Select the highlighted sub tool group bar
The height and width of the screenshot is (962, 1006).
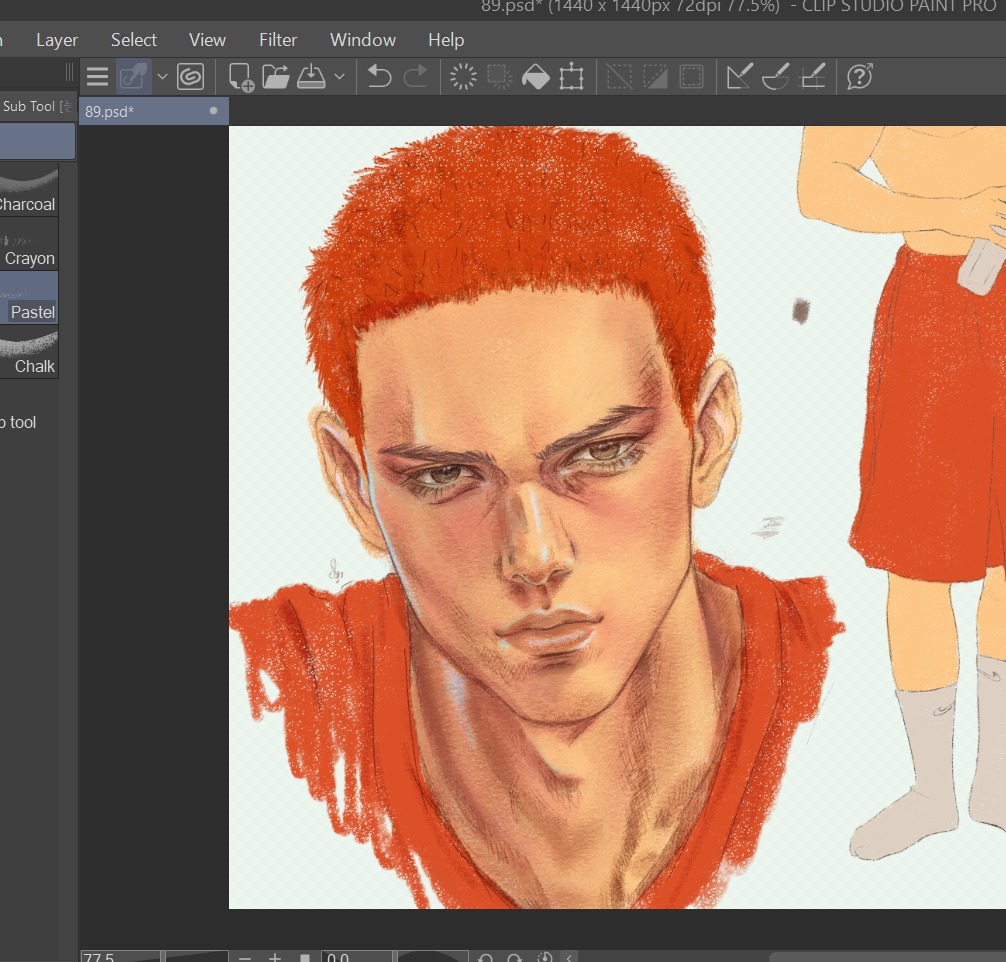point(37,141)
